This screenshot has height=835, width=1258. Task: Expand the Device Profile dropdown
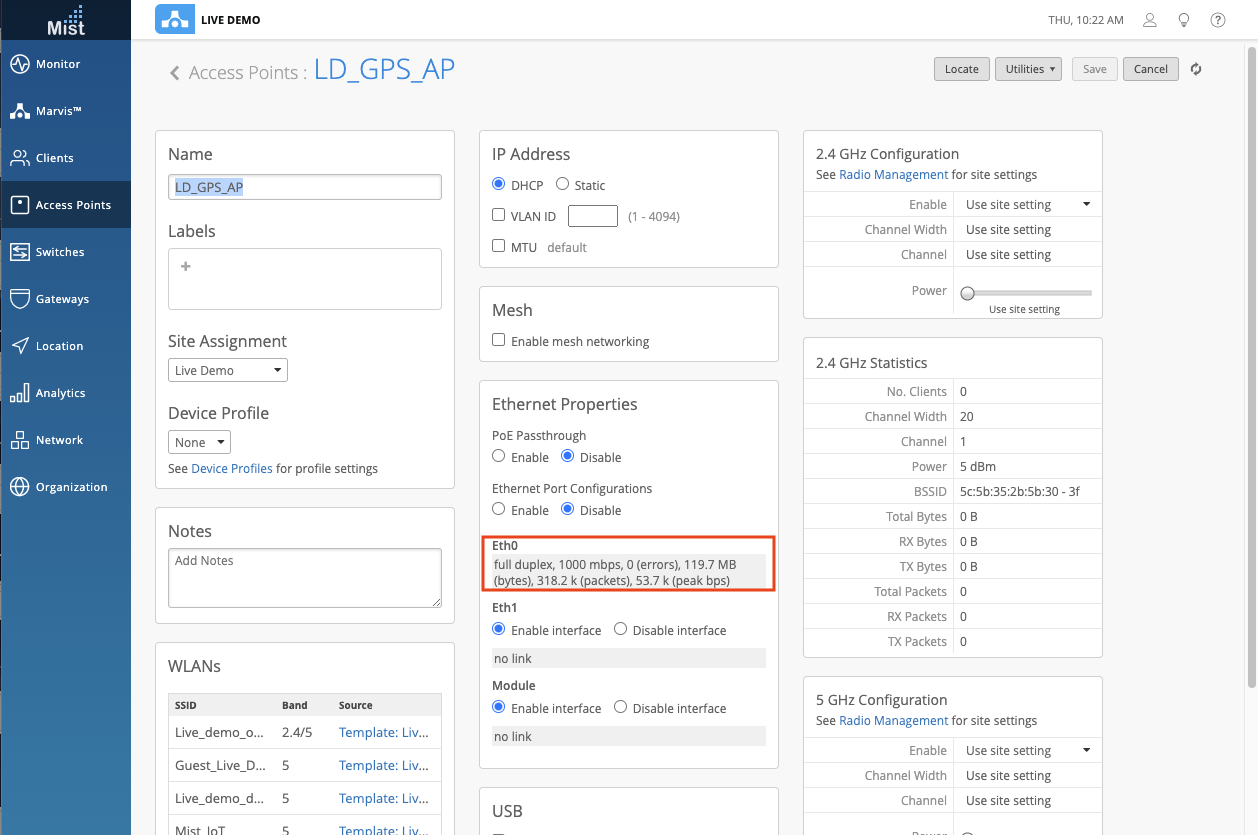pos(199,442)
